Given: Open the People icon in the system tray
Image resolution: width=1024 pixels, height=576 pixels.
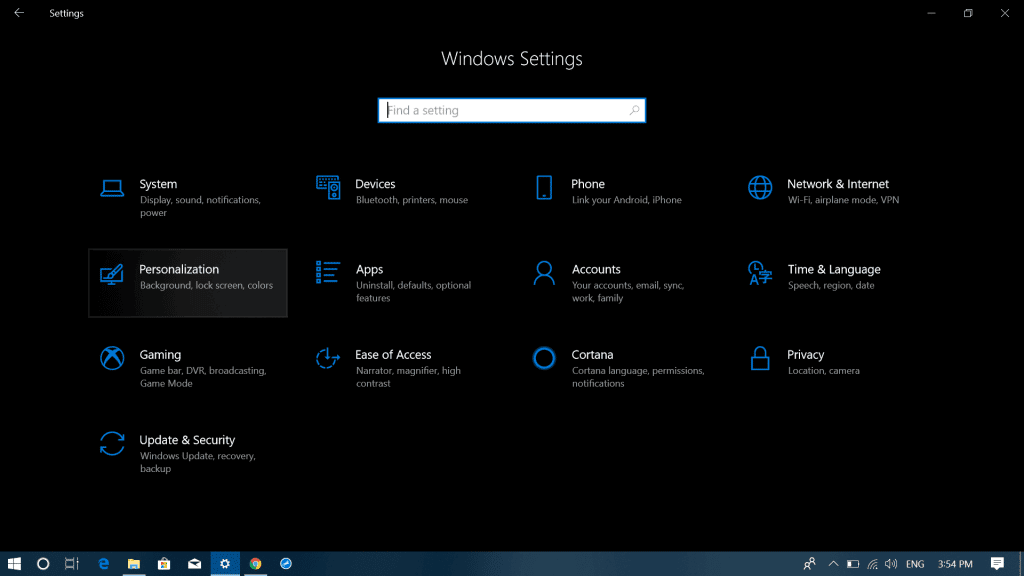Looking at the screenshot, I should coord(809,564).
